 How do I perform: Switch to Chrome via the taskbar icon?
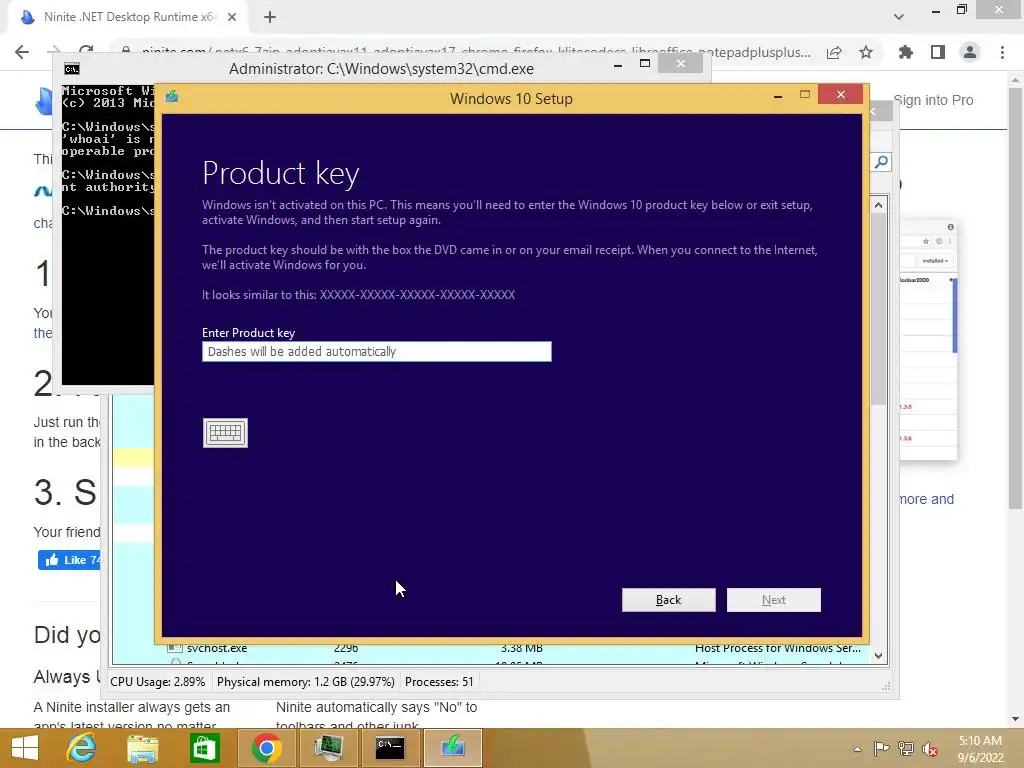[x=266, y=748]
